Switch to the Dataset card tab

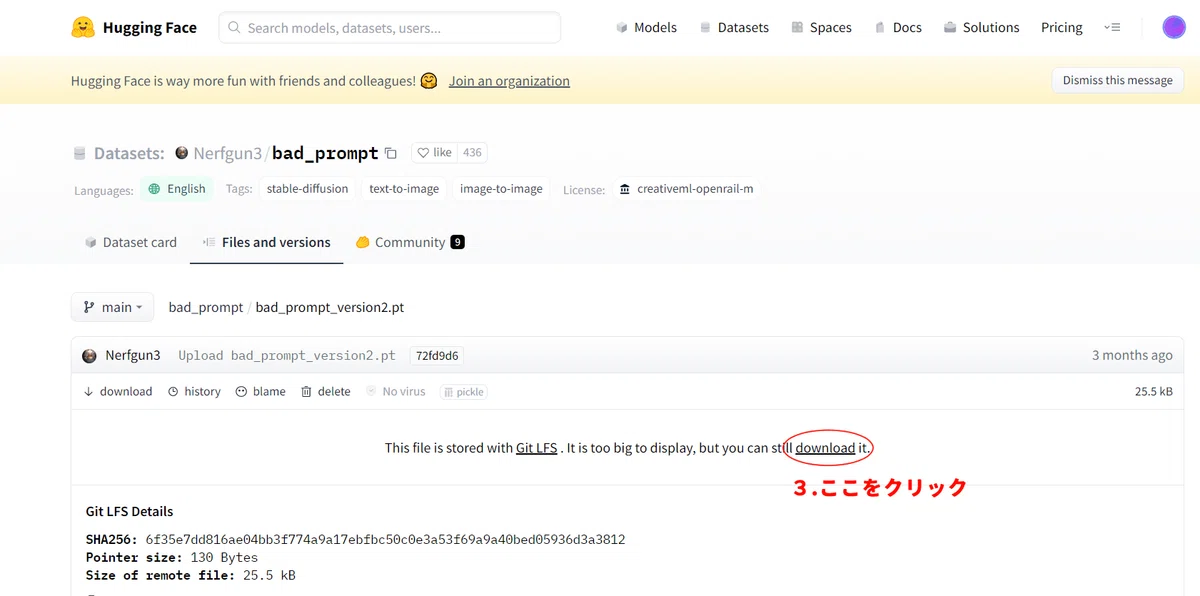click(x=131, y=242)
